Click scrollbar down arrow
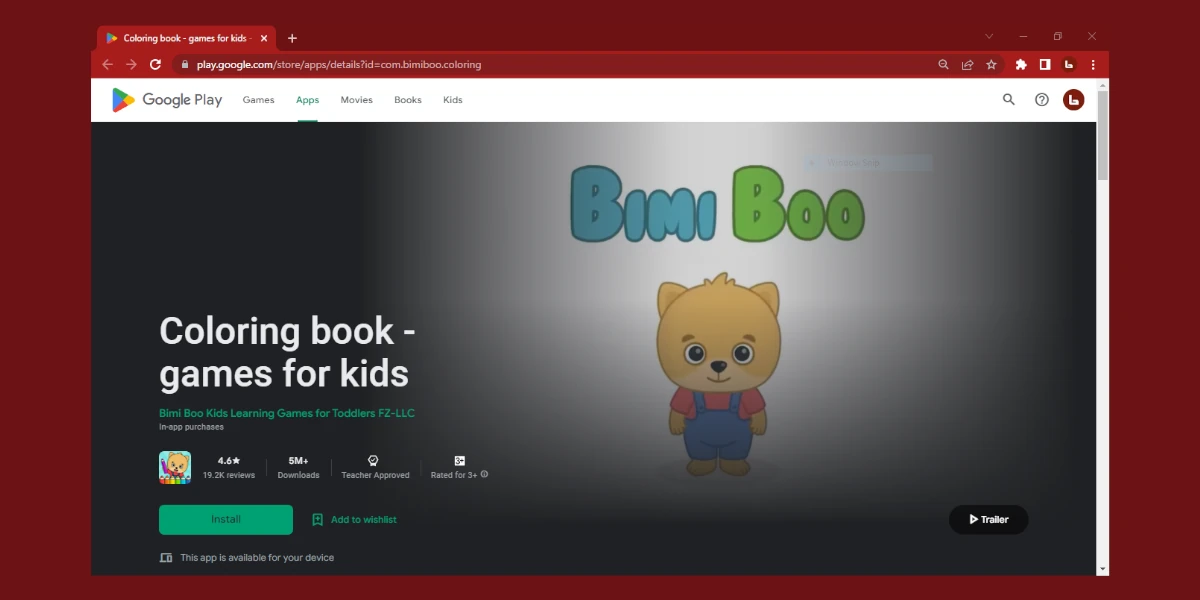This screenshot has height=600, width=1200. 1103,569
